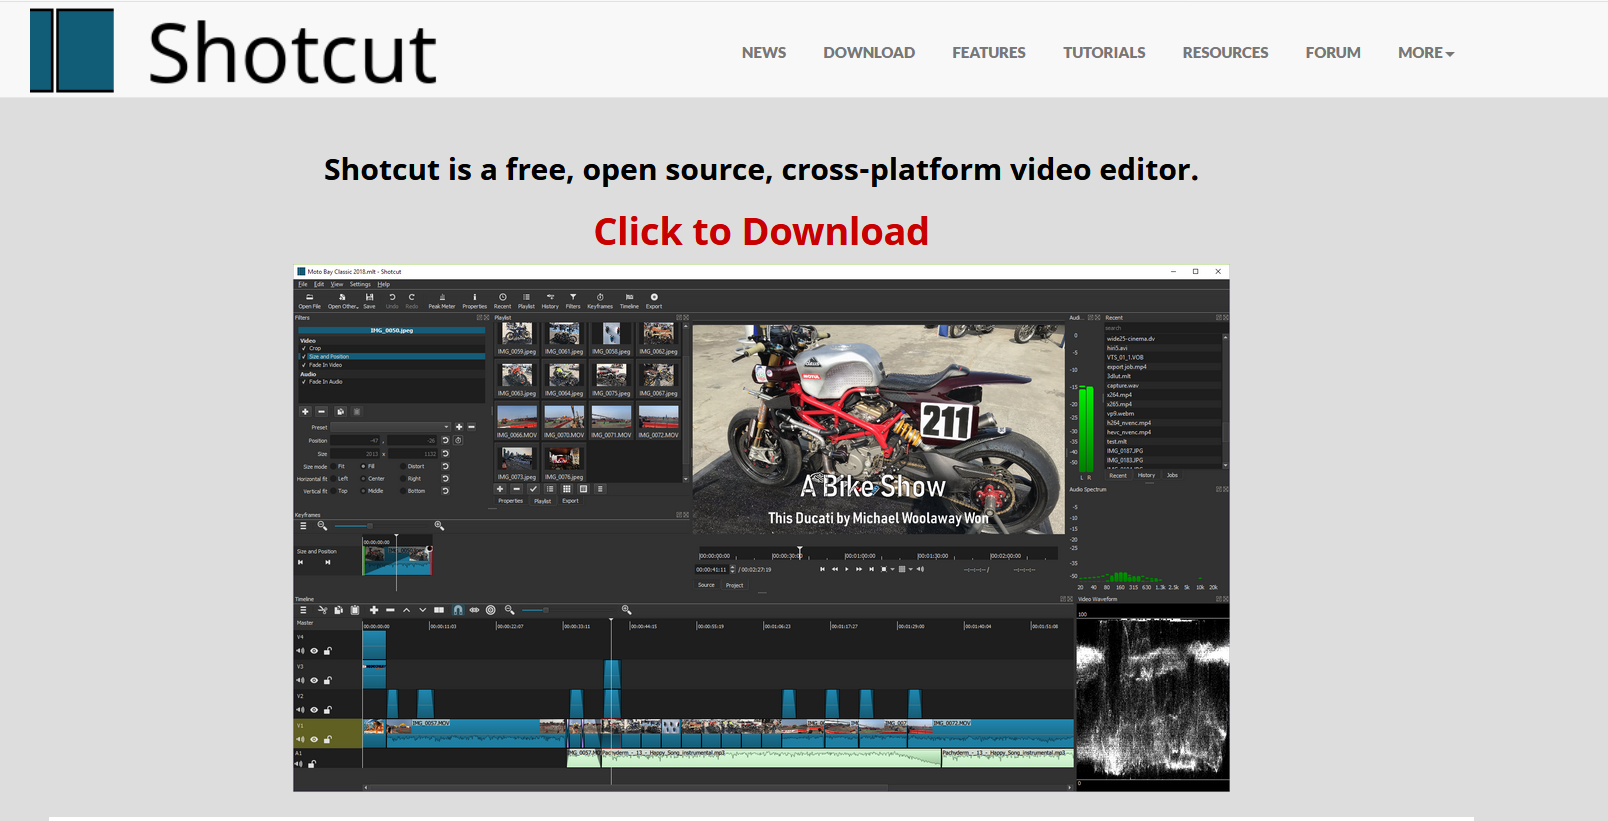The width and height of the screenshot is (1608, 821).
Task: Click the Open File toolbar icon
Action: [309, 301]
